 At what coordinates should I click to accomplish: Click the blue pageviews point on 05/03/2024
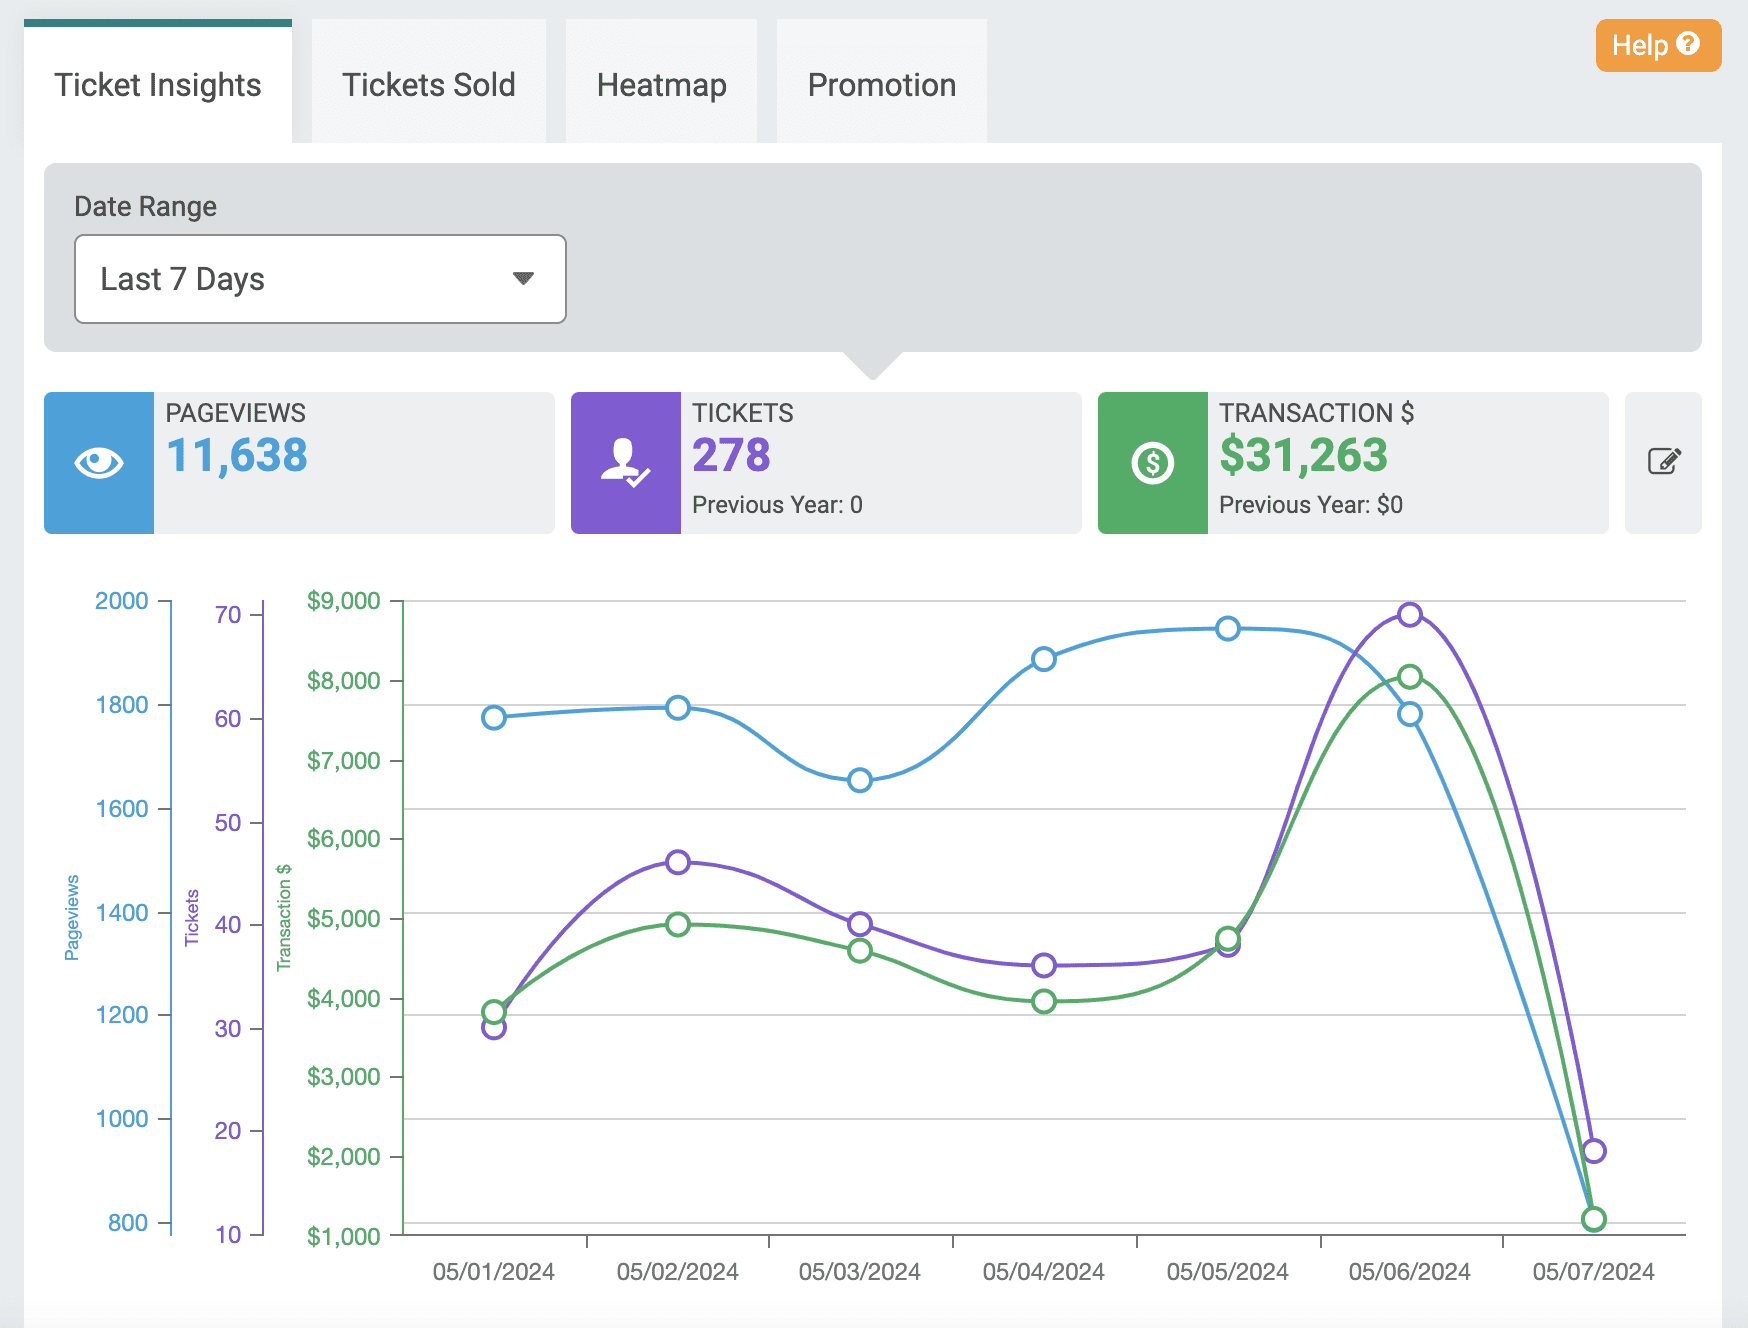click(x=859, y=780)
